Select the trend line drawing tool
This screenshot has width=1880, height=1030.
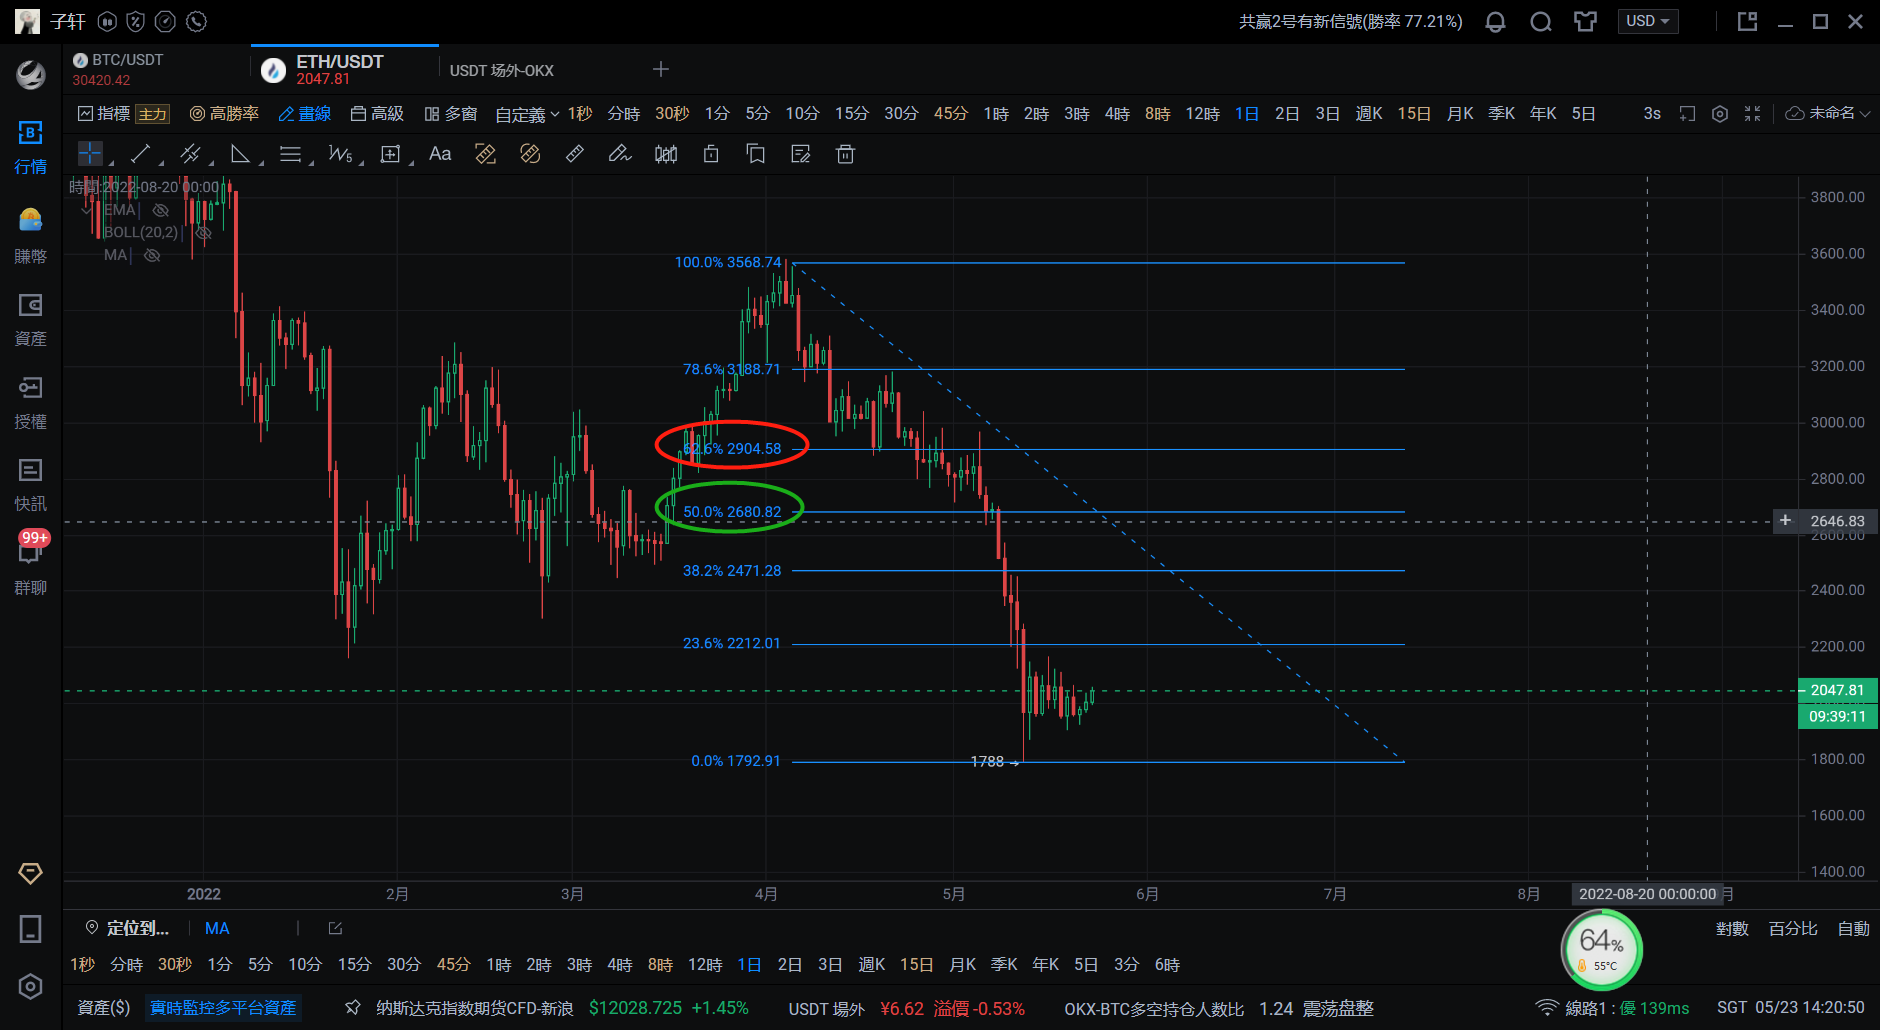140,153
